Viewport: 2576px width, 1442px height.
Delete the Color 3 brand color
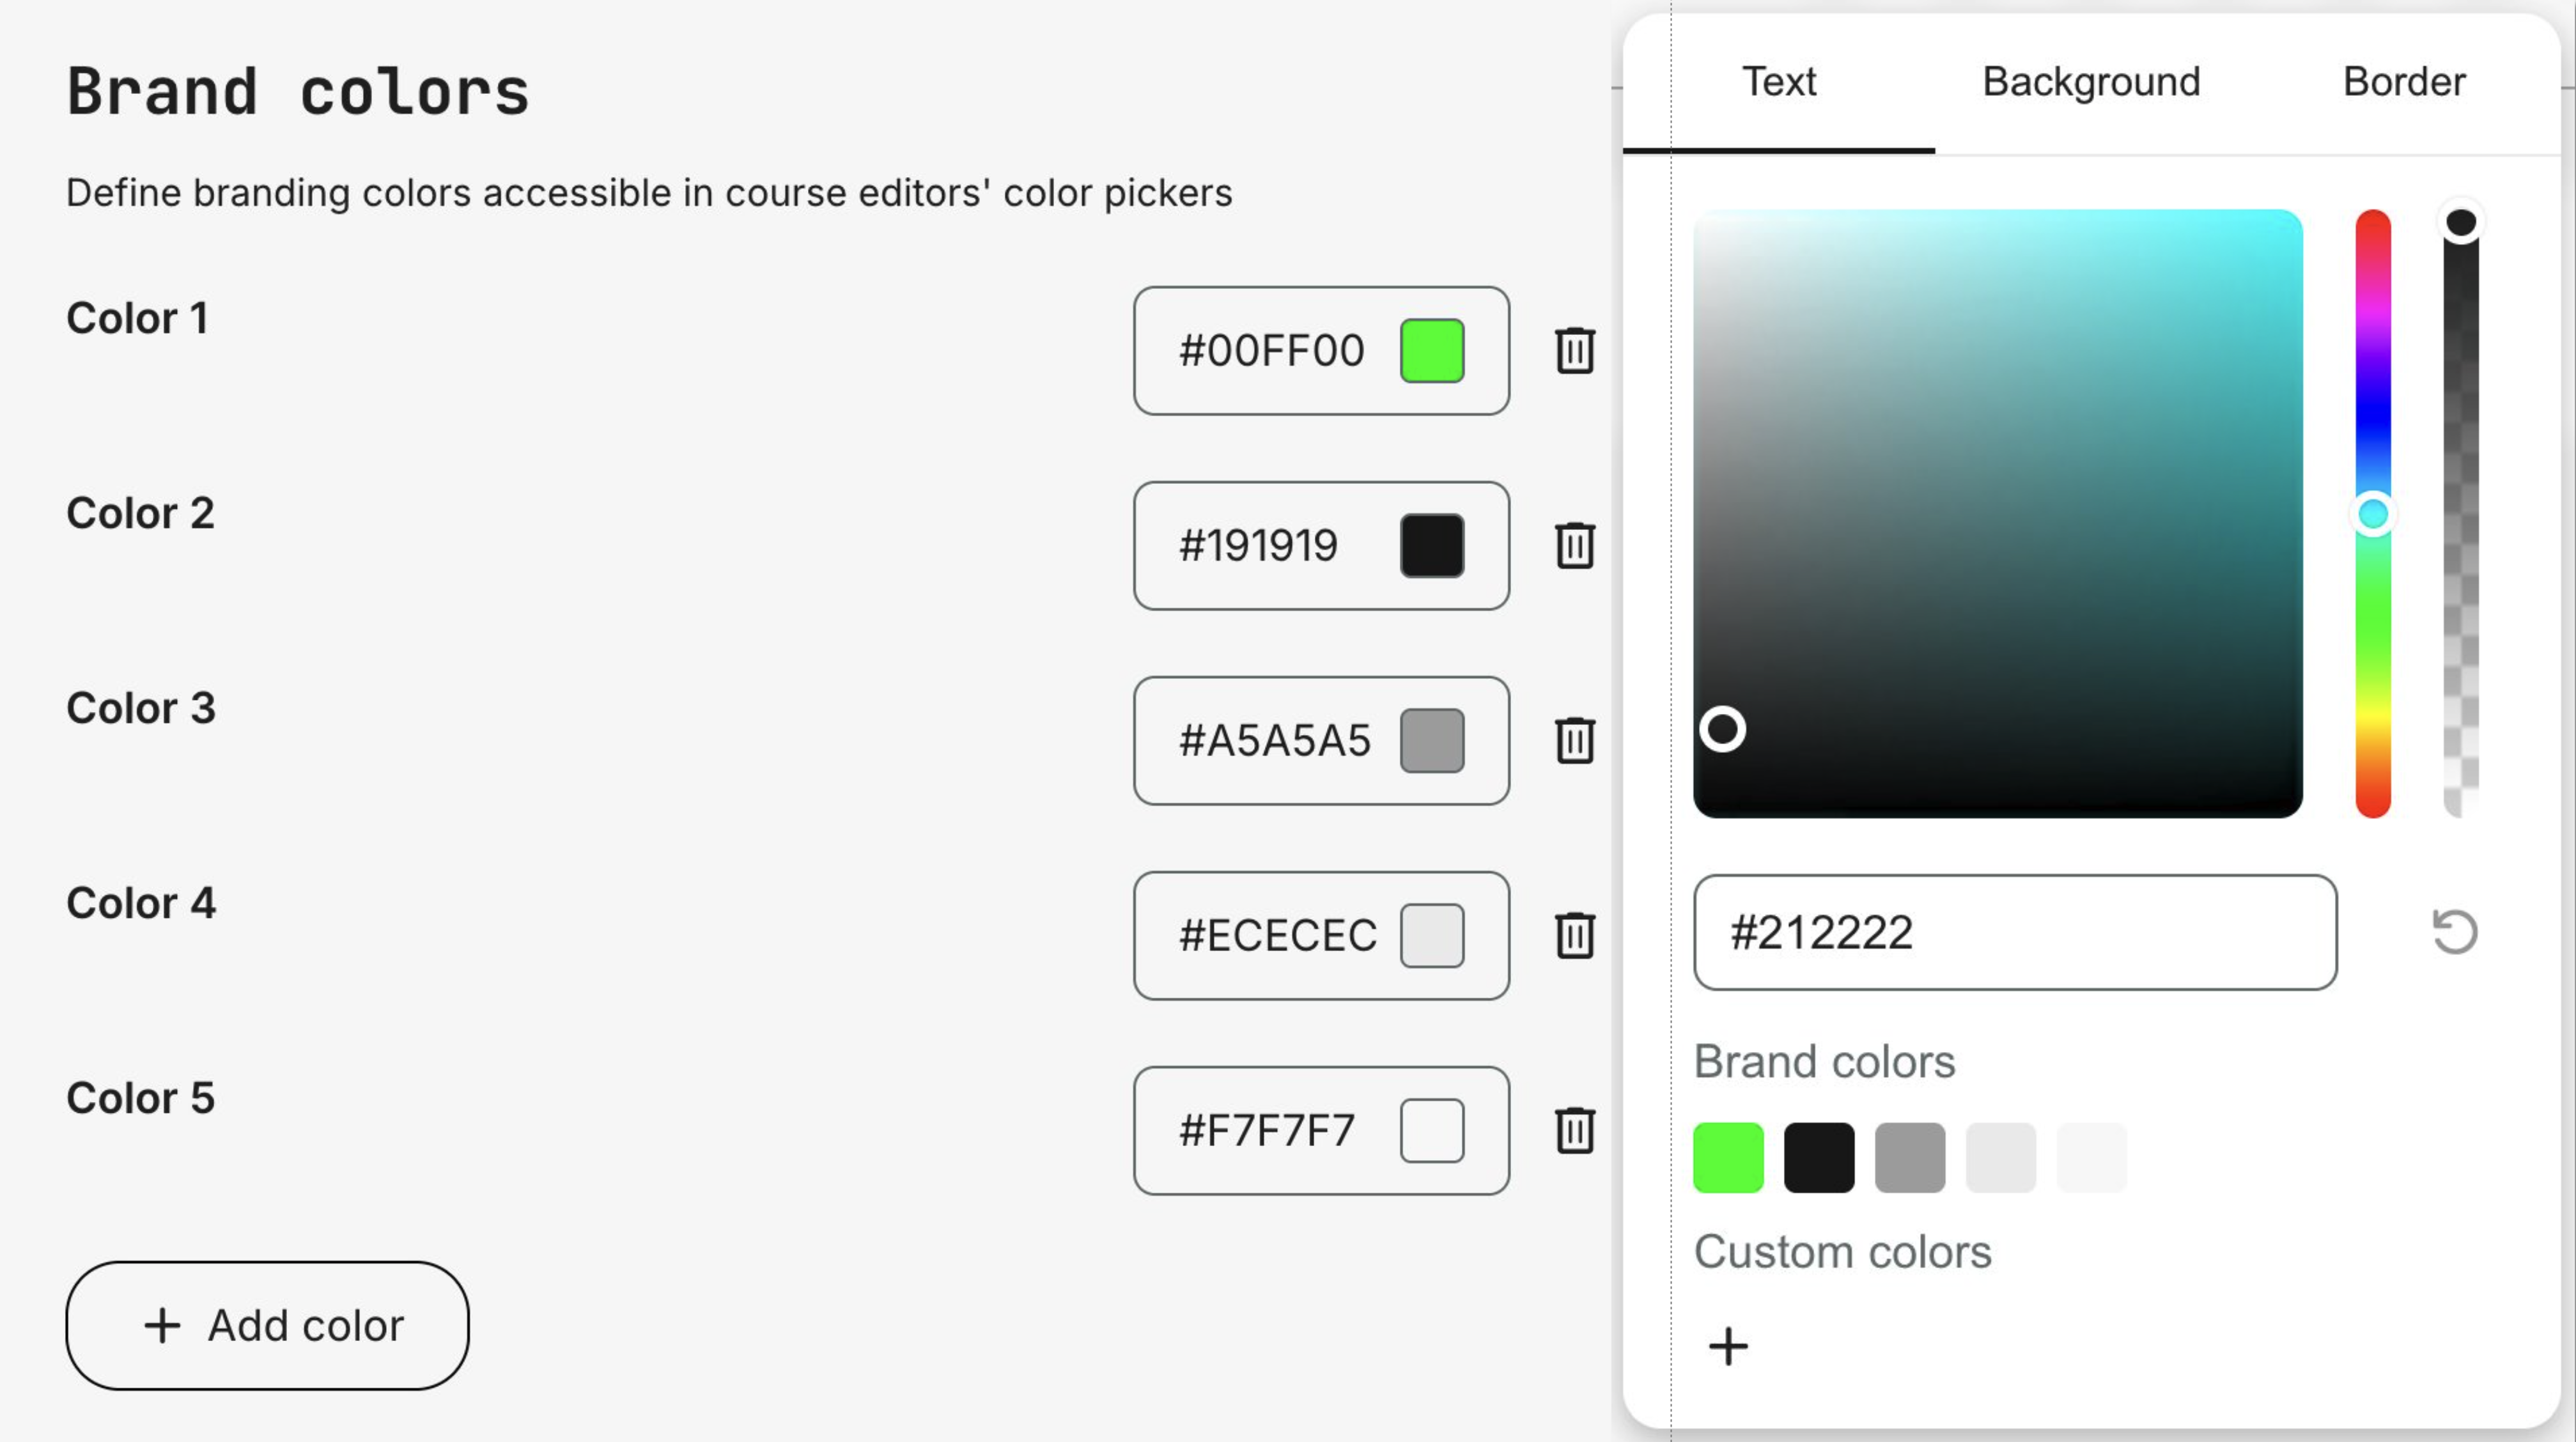tap(1573, 741)
